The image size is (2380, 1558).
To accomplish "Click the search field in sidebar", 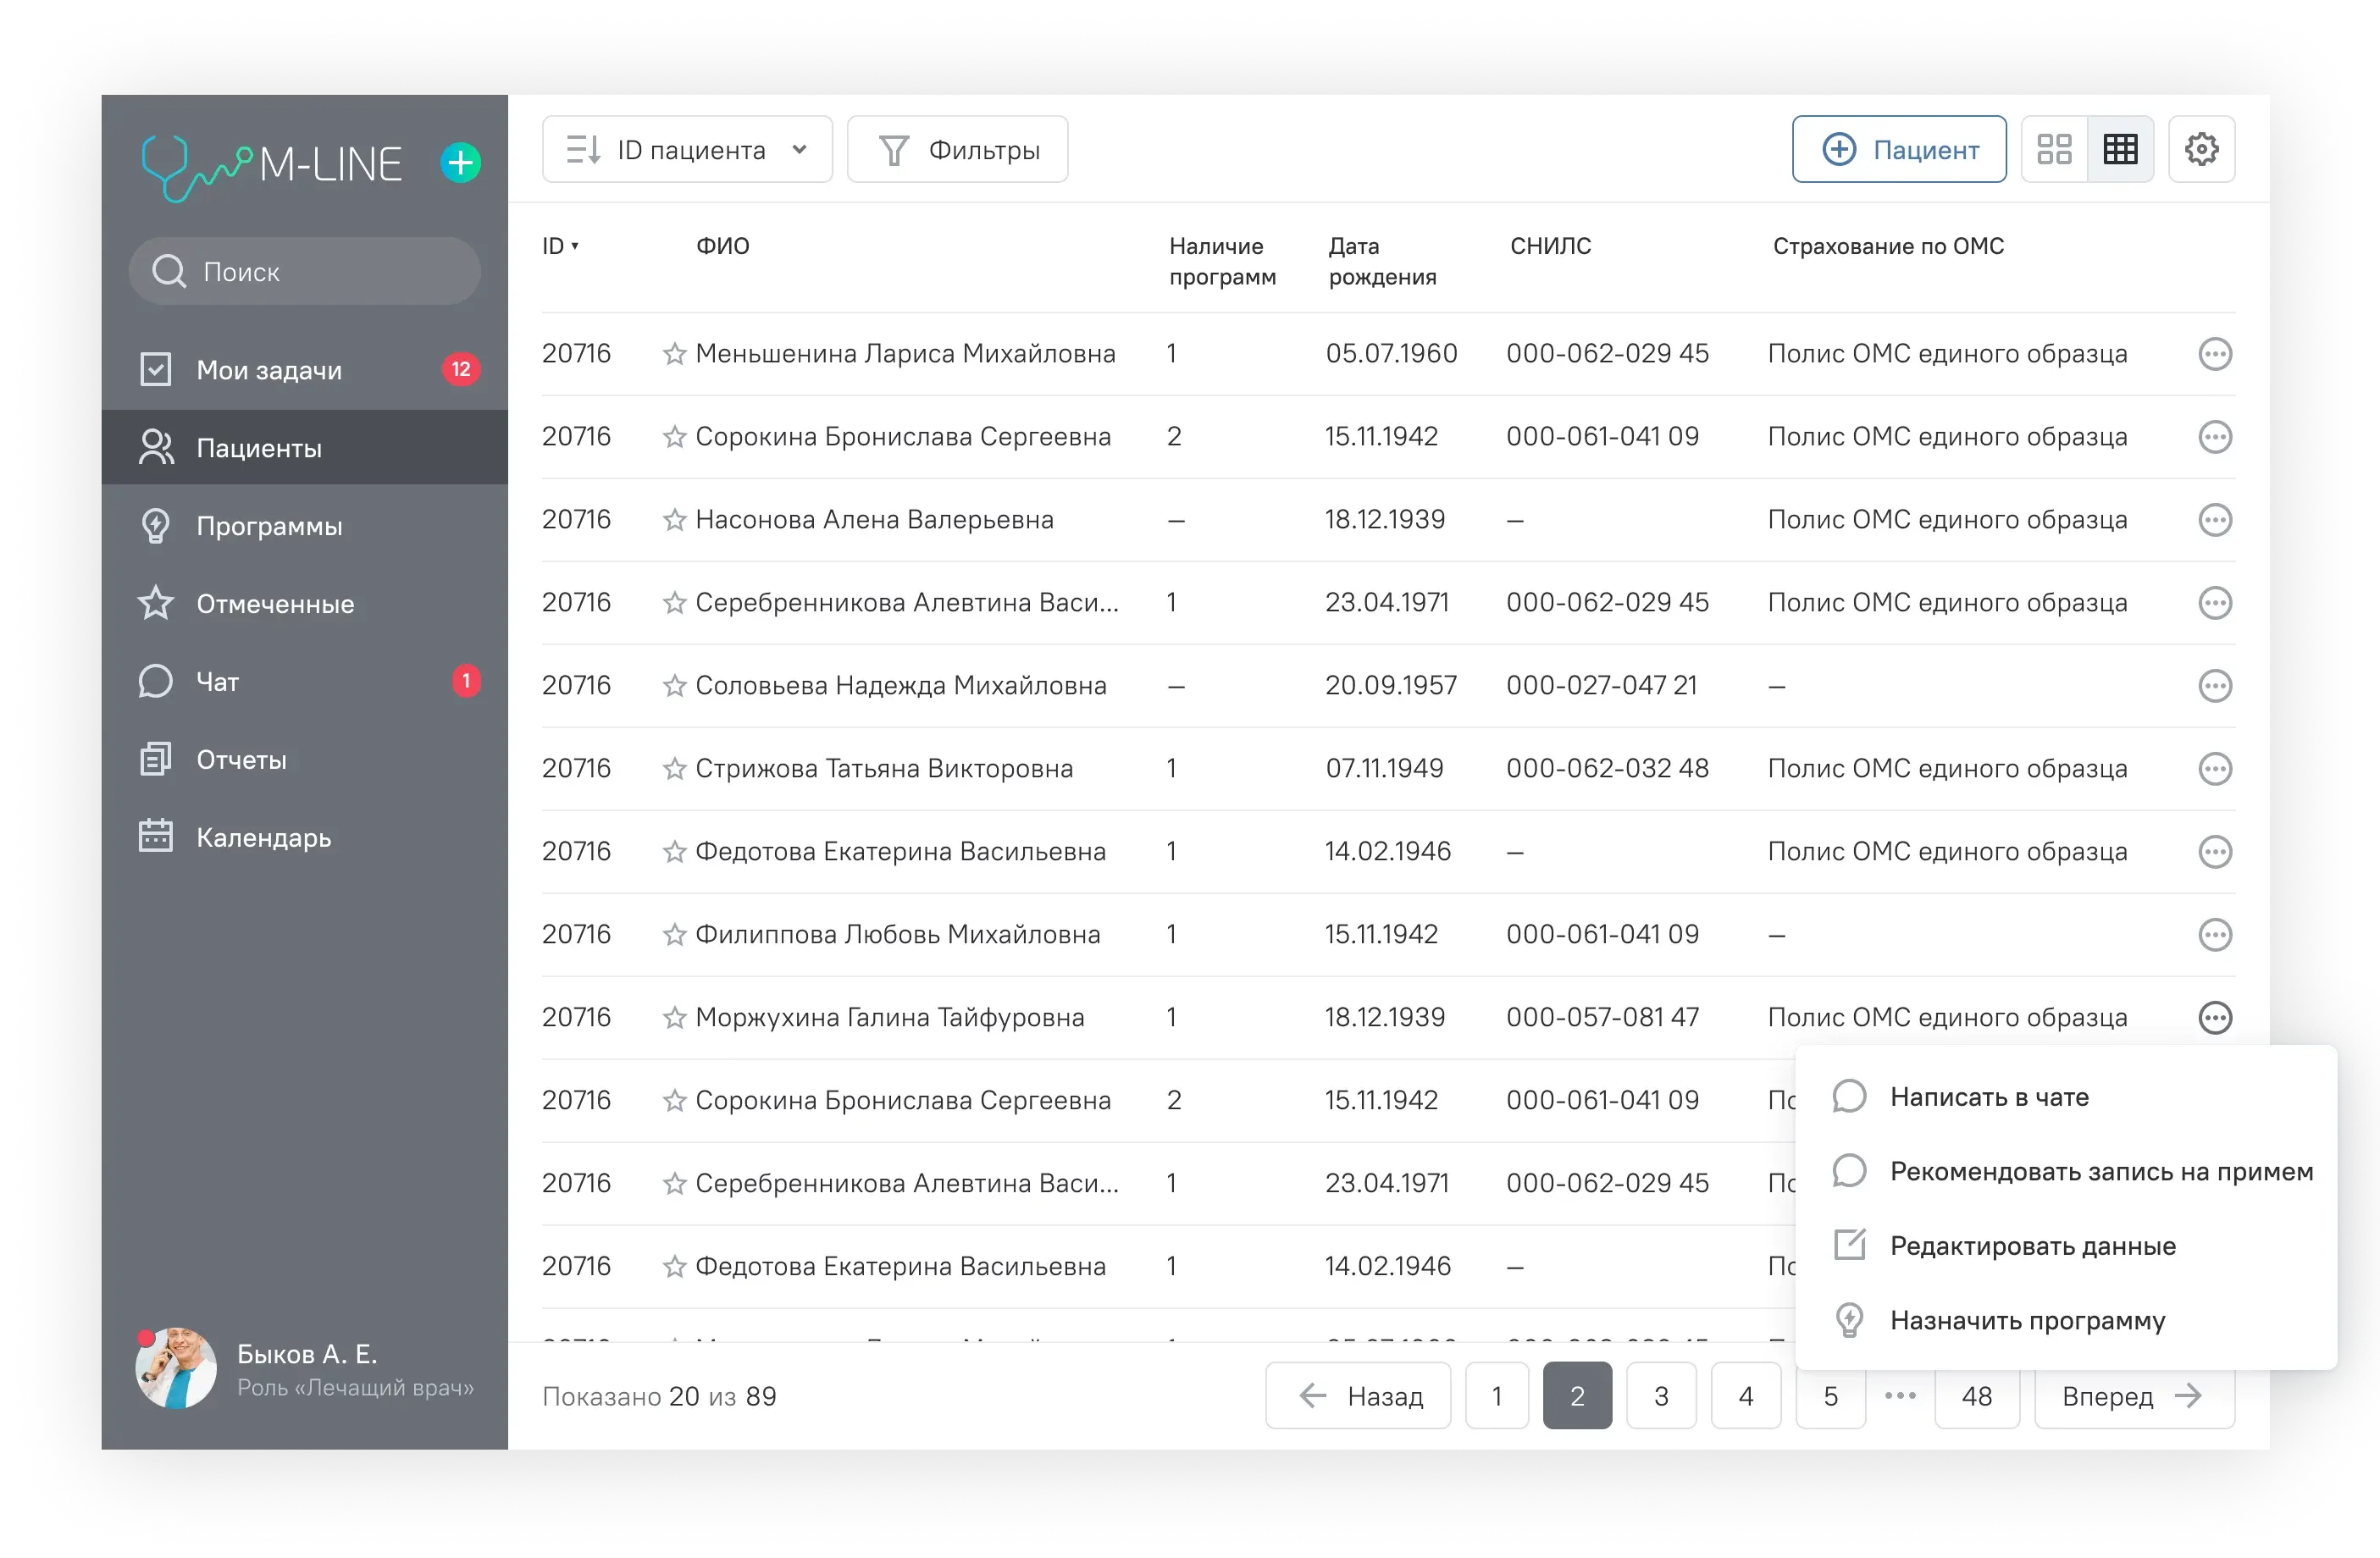I will click(x=305, y=271).
